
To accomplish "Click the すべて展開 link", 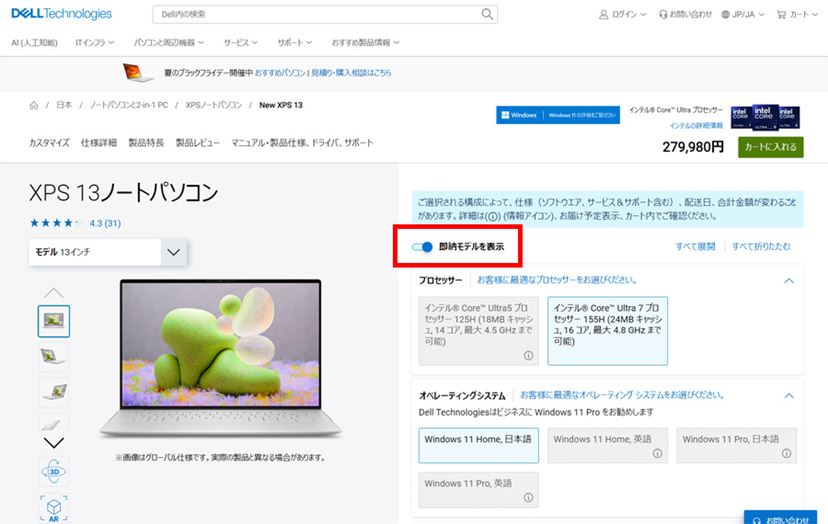I will point(695,246).
